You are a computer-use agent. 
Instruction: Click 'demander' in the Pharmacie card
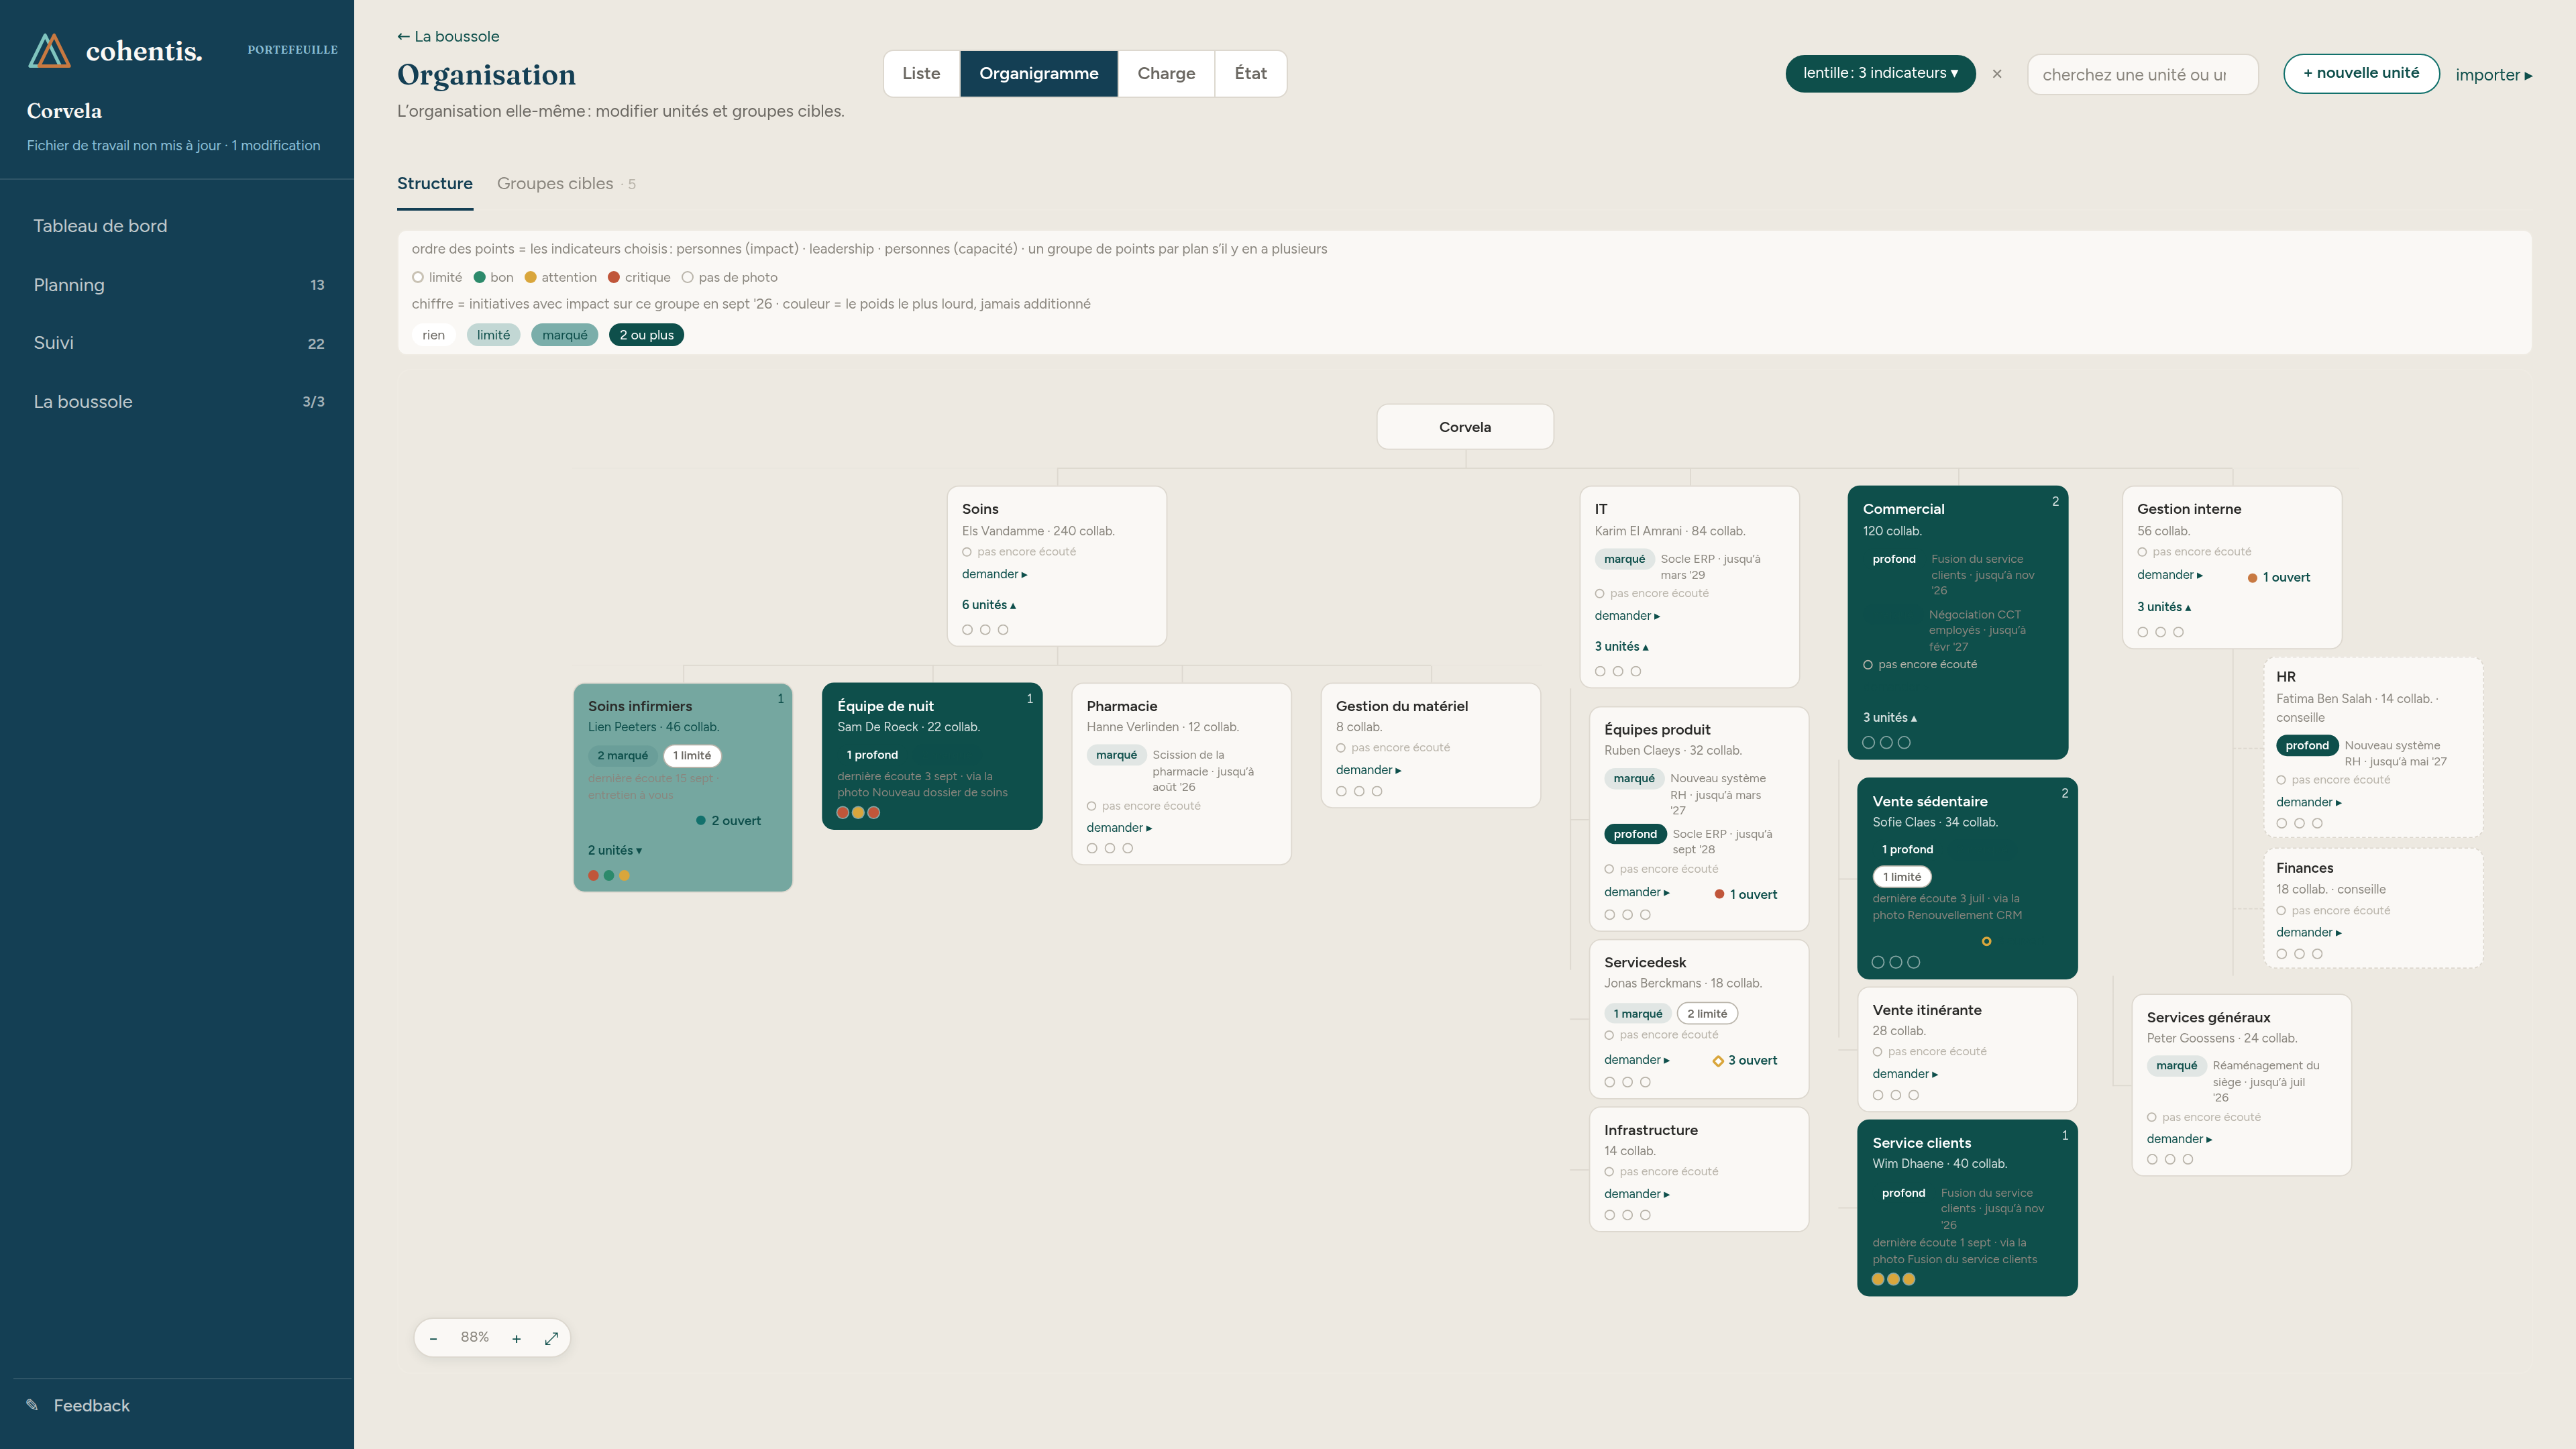coord(1119,828)
